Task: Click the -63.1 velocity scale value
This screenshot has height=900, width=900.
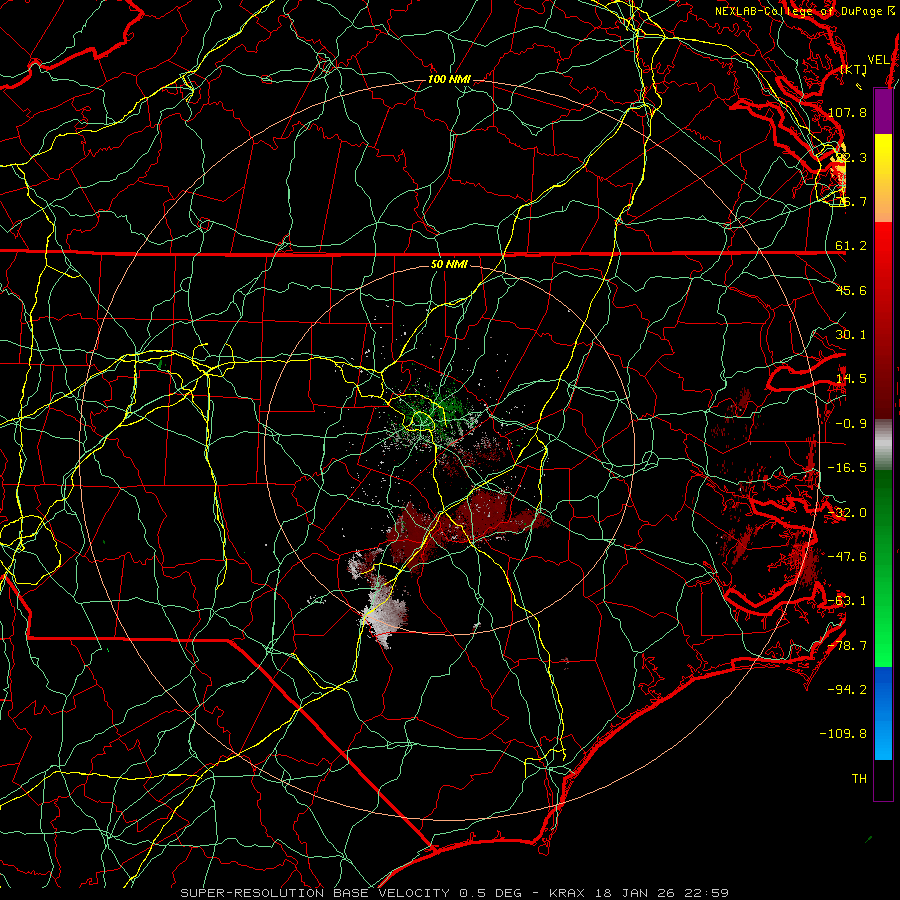Action: pyautogui.click(x=847, y=601)
